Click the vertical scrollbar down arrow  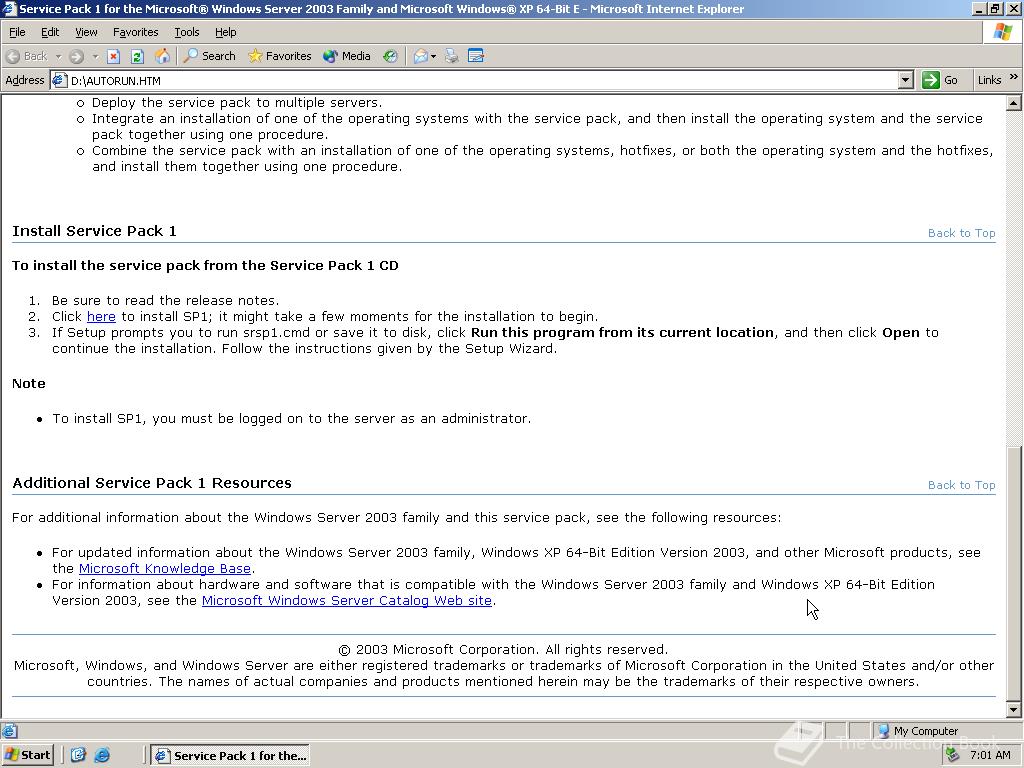[x=1014, y=710]
